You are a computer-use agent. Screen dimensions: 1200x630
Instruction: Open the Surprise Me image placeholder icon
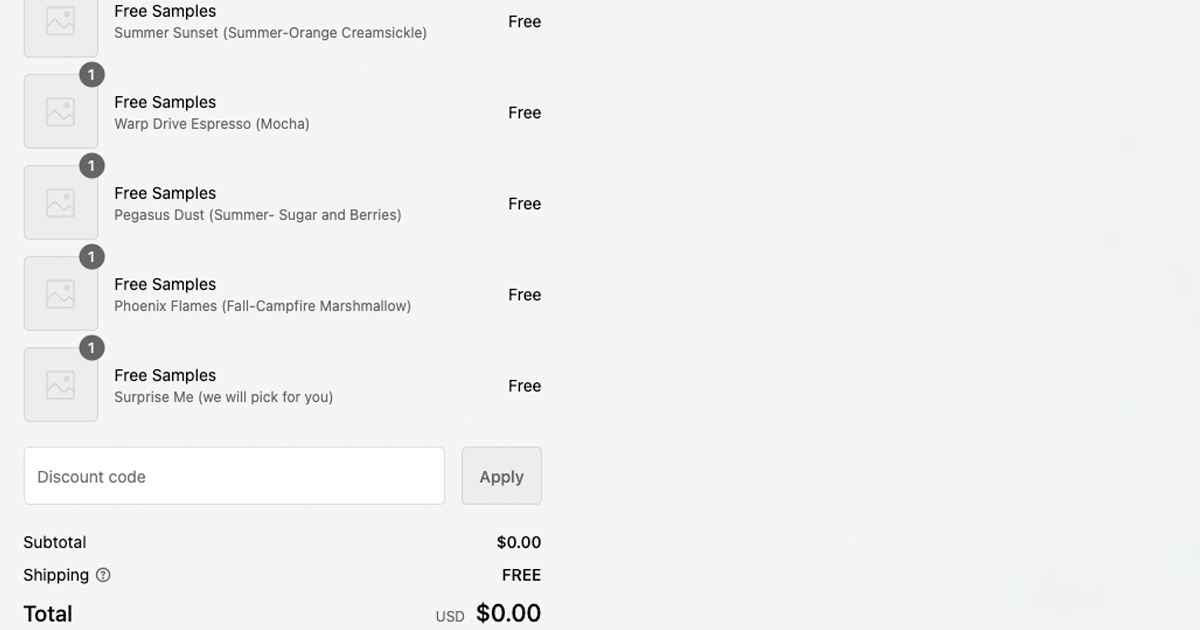(60, 384)
